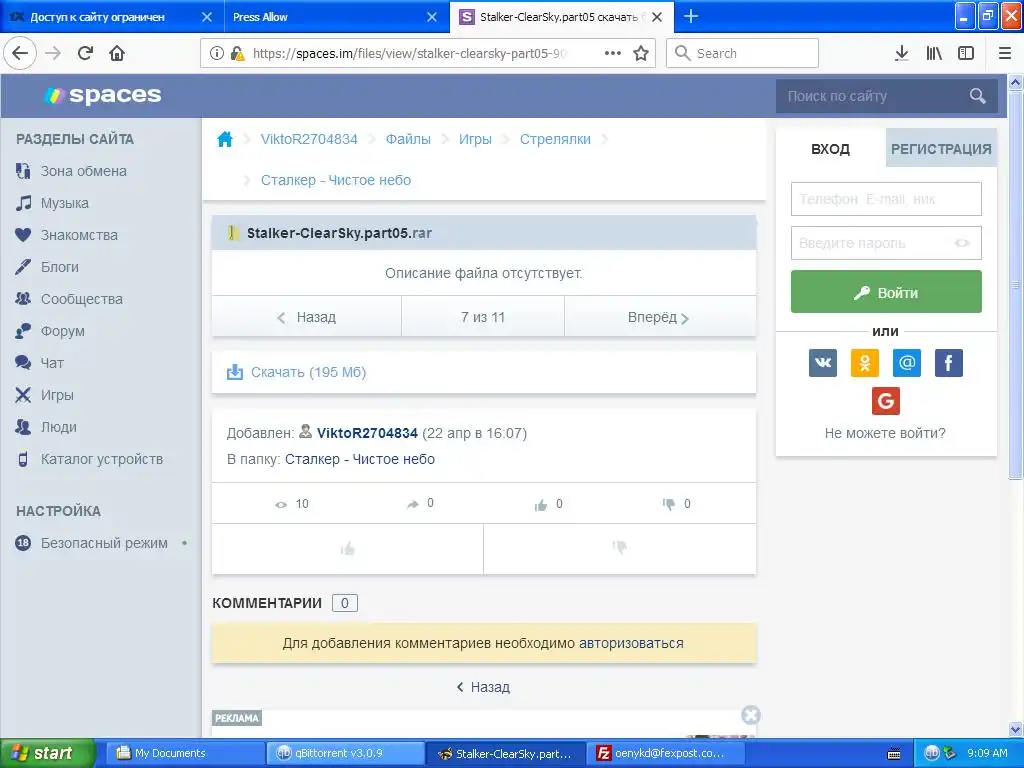The height and width of the screenshot is (768, 1024).
Task: Switch to the 'Доступ к сайту ограничен' tab
Action: pyautogui.click(x=112, y=17)
